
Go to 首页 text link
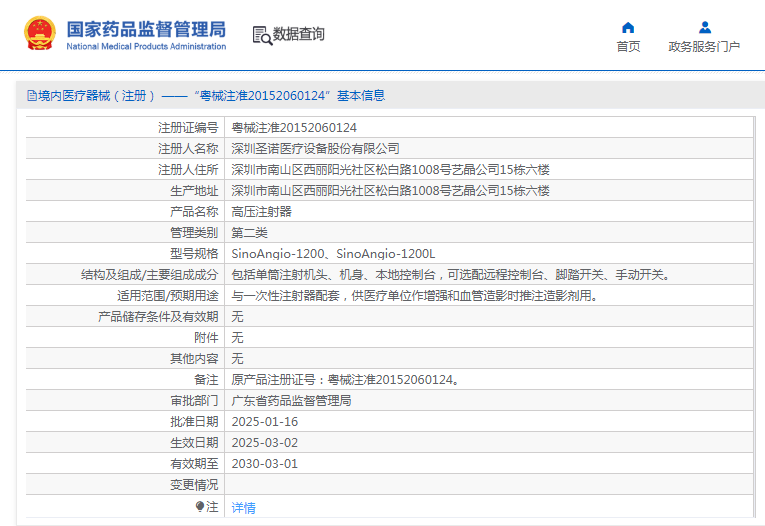[x=628, y=46]
